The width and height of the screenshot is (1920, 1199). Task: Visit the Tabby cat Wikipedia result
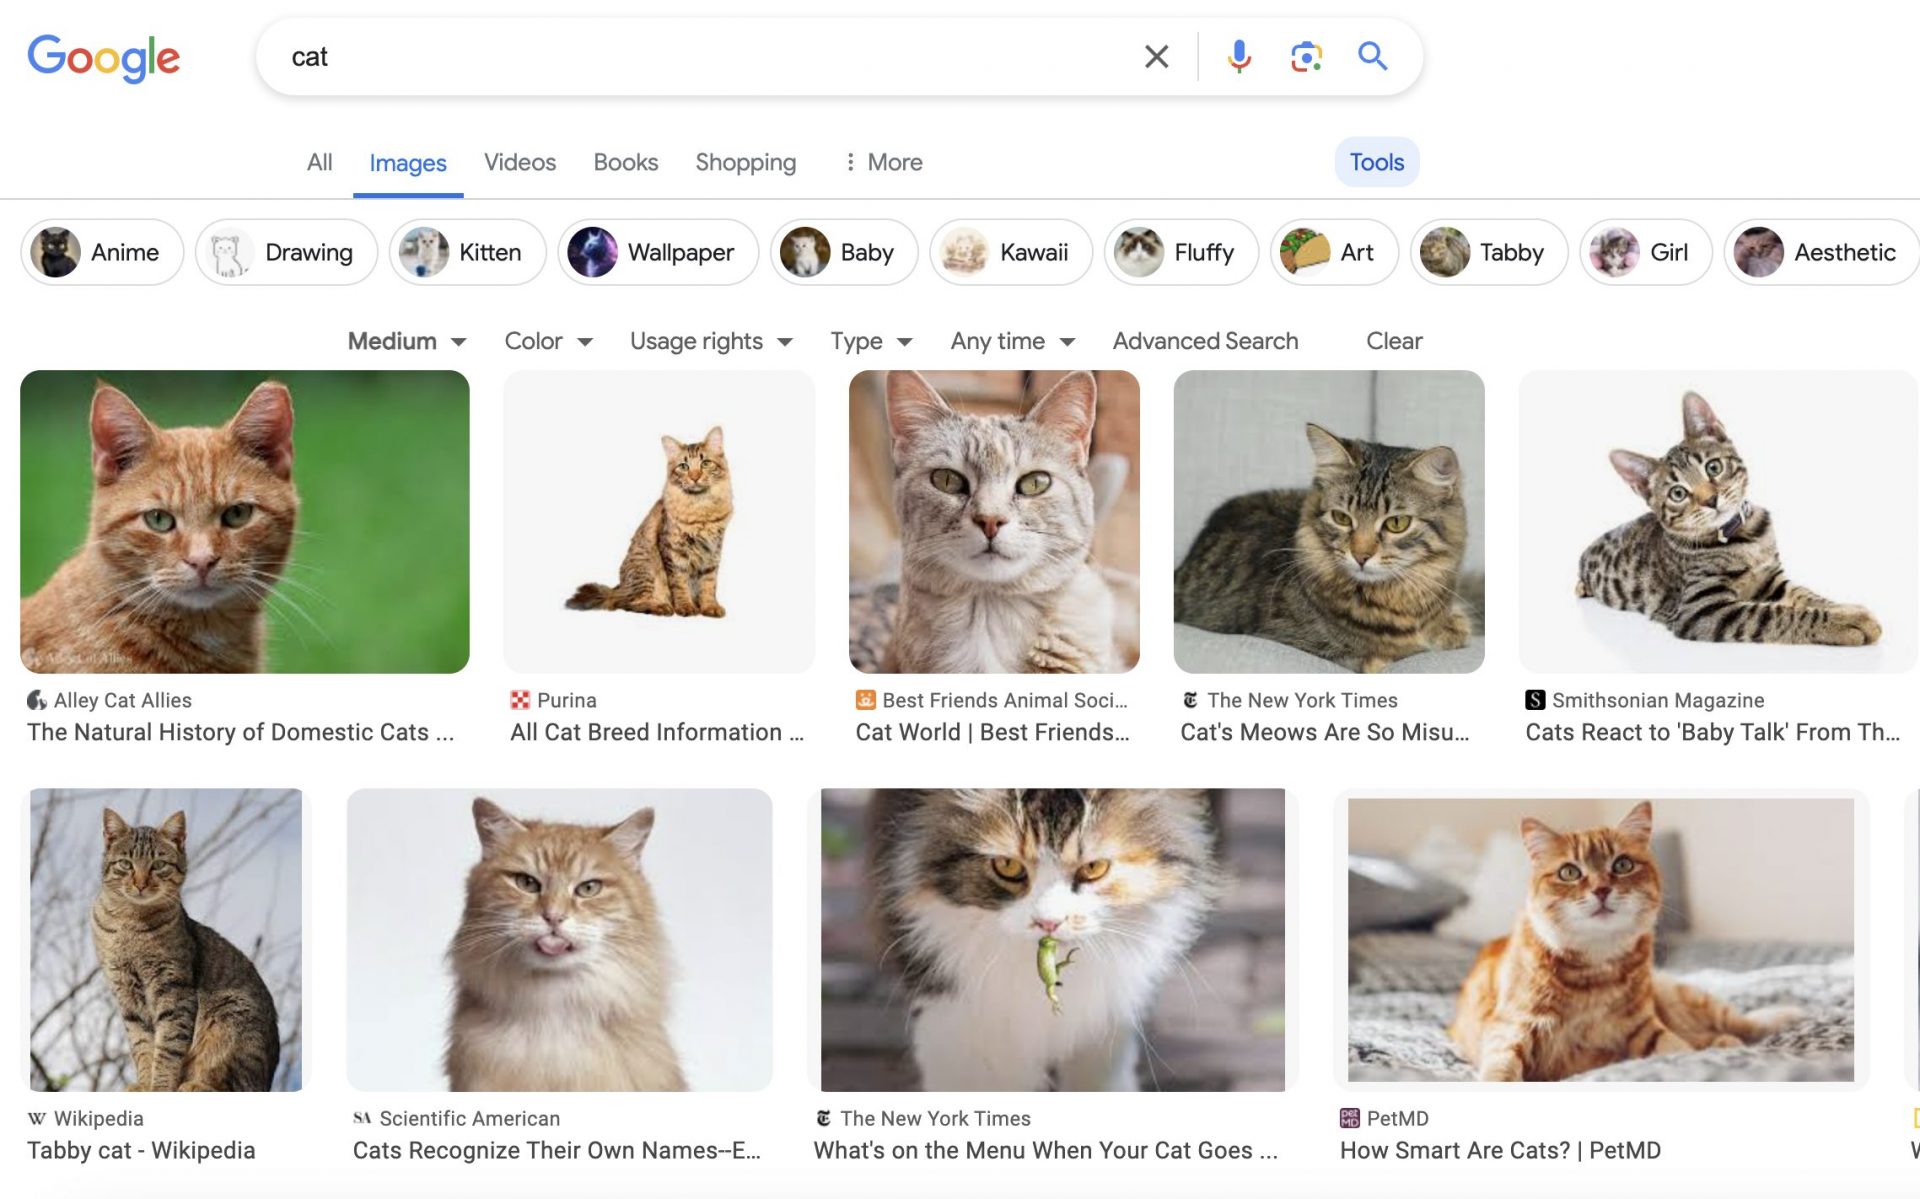pyautogui.click(x=142, y=1150)
